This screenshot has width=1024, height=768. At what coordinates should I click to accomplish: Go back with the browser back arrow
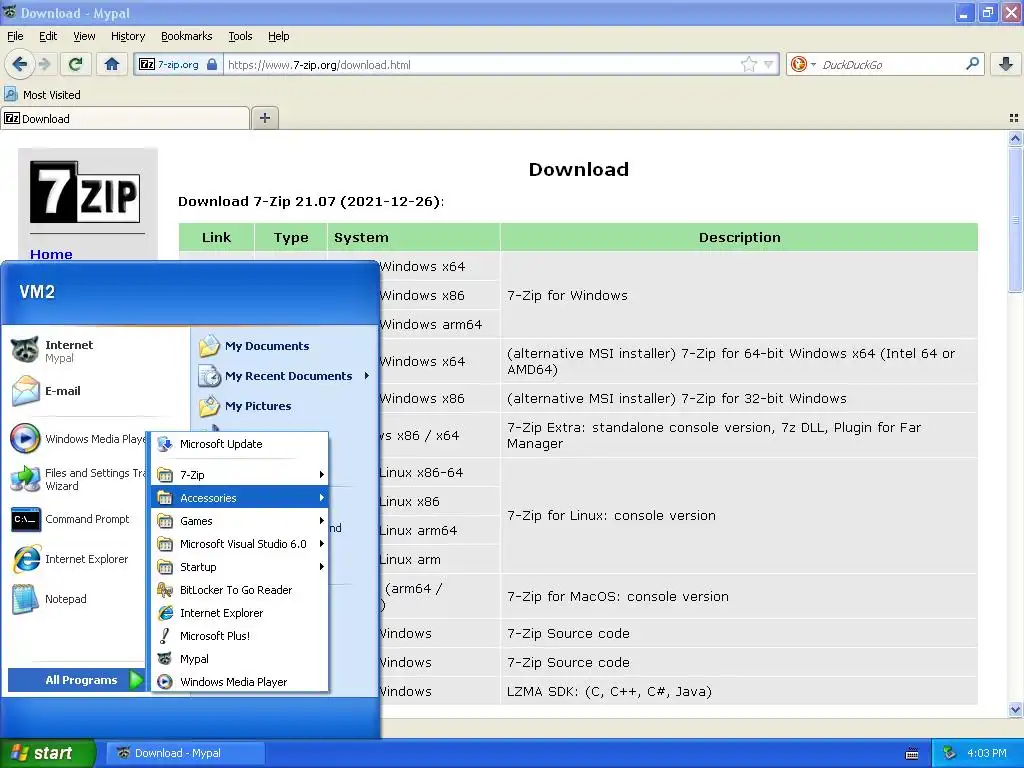(20, 64)
